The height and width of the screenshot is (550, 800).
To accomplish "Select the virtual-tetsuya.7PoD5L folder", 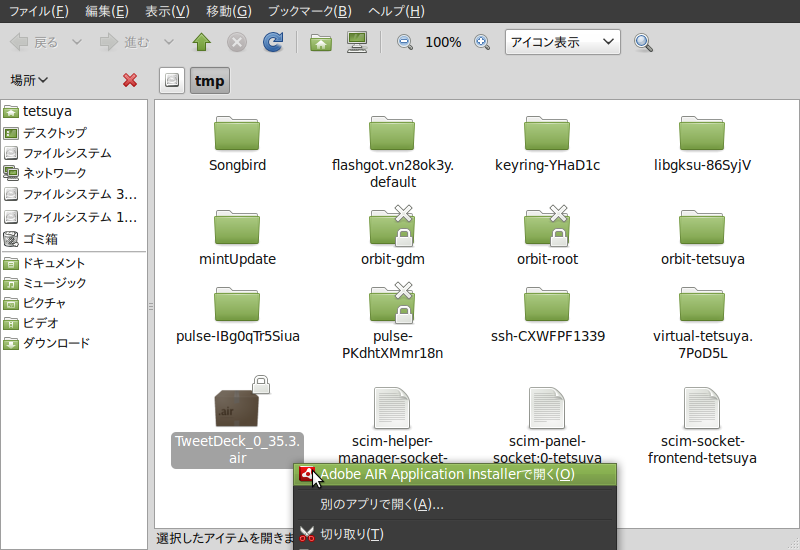I will [x=703, y=323].
